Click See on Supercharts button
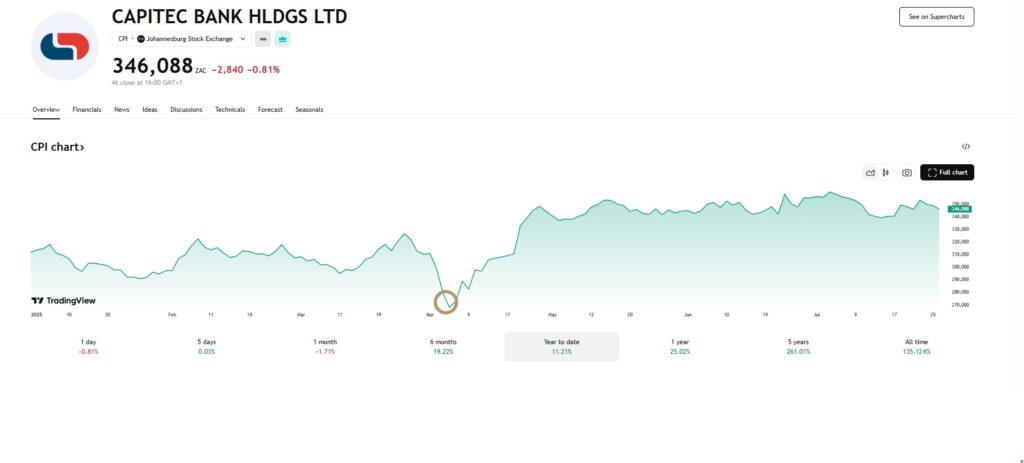This screenshot has width=1024, height=463. (936, 17)
